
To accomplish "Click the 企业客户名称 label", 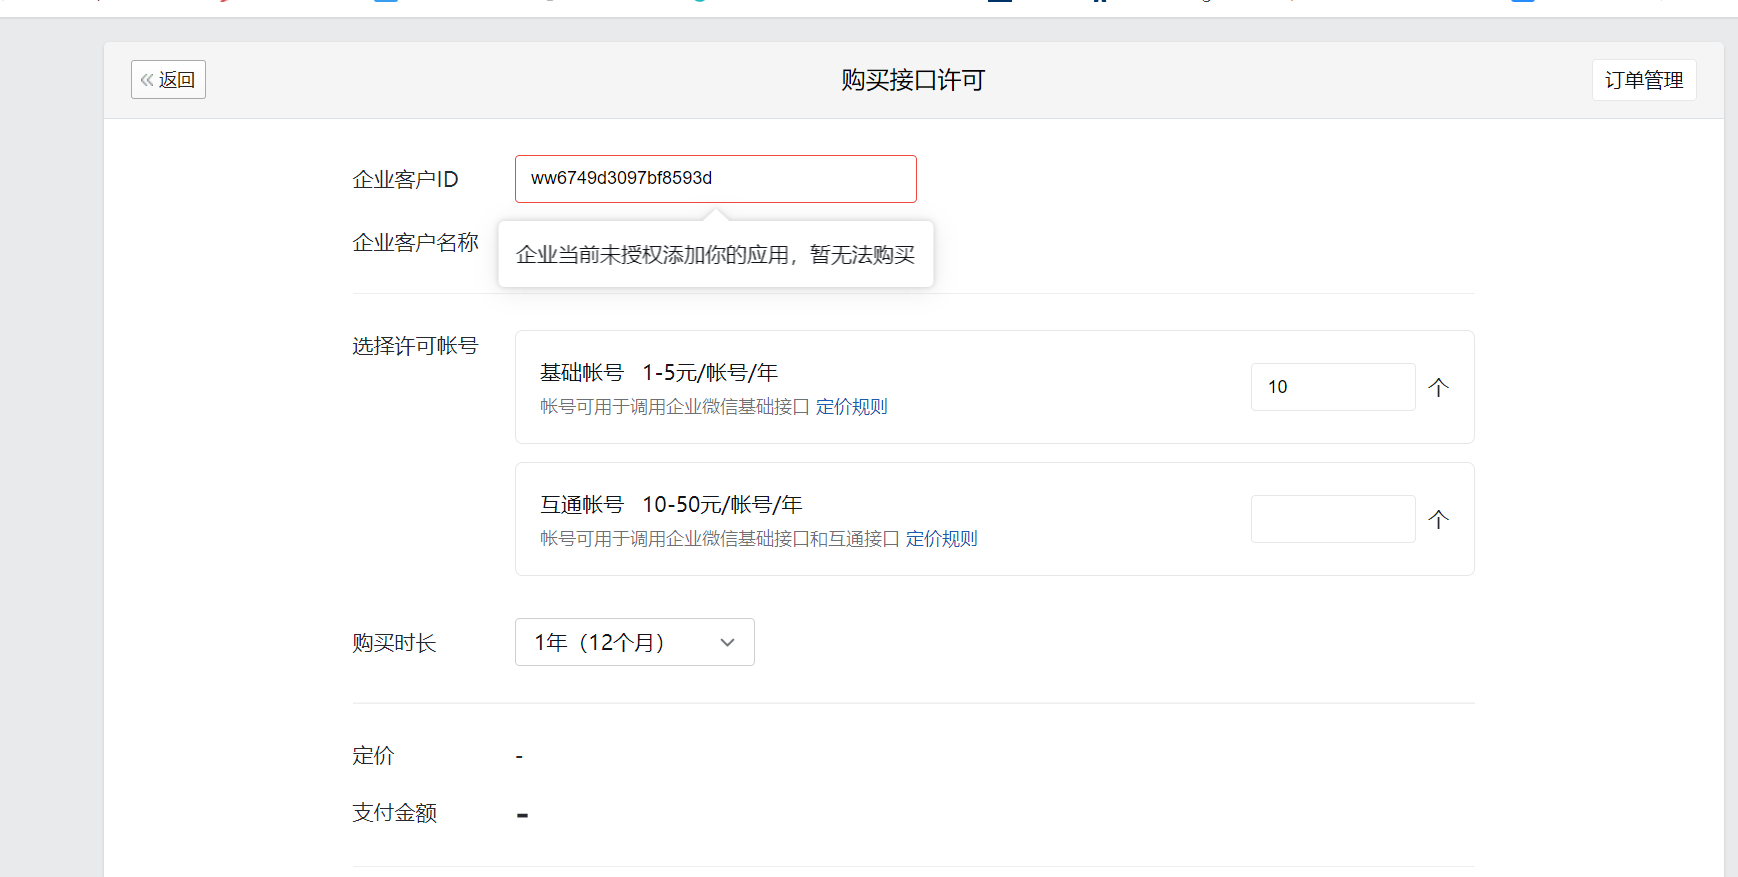I will pyautogui.click(x=415, y=243).
